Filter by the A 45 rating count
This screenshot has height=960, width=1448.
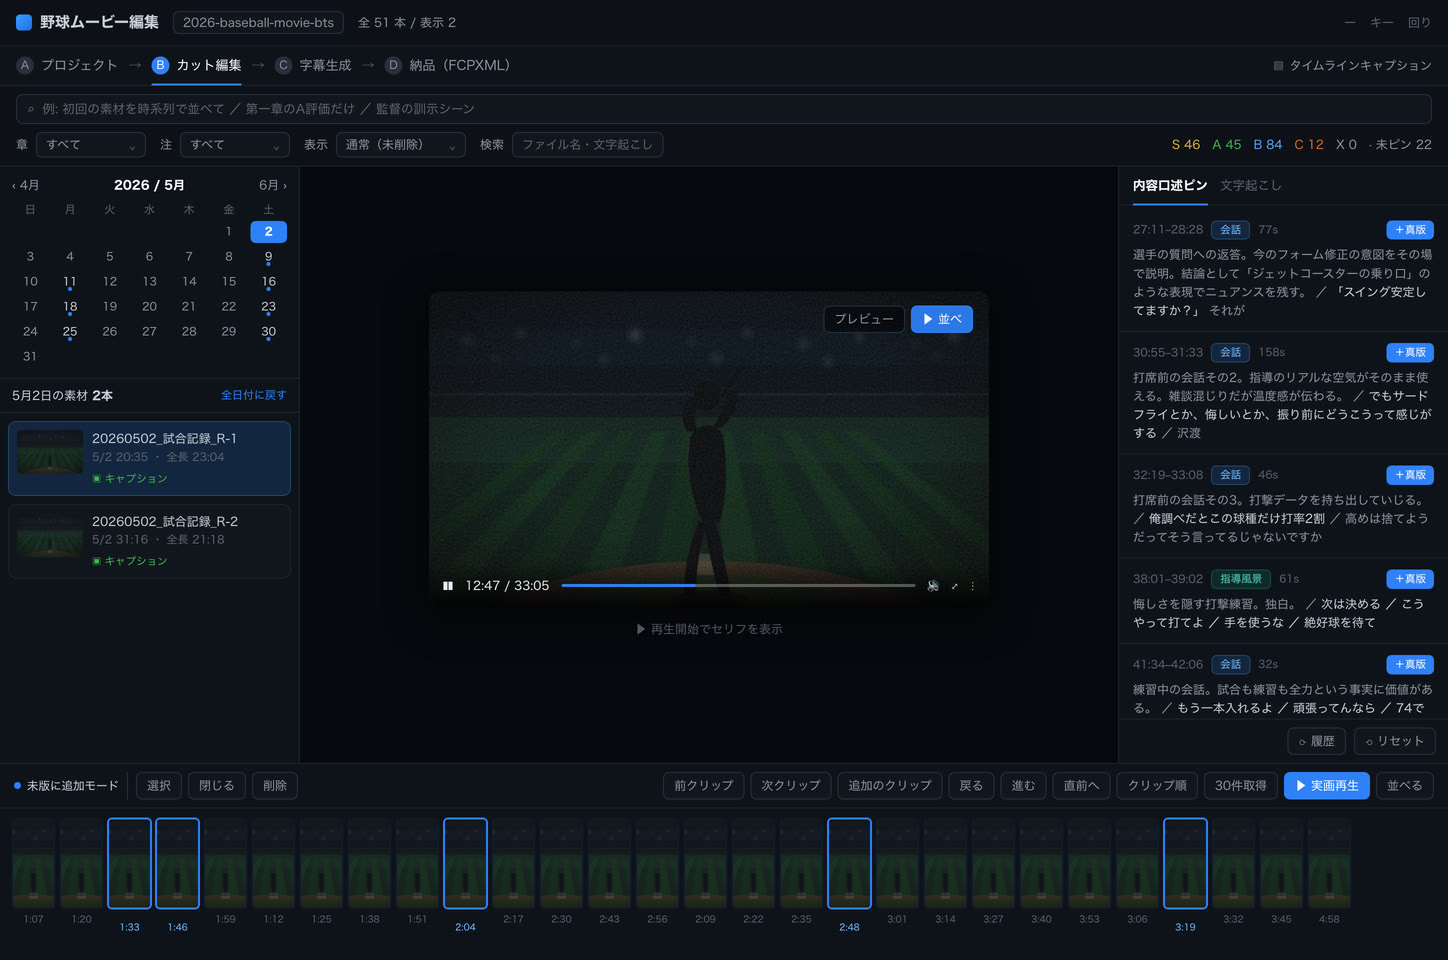pos(1227,145)
